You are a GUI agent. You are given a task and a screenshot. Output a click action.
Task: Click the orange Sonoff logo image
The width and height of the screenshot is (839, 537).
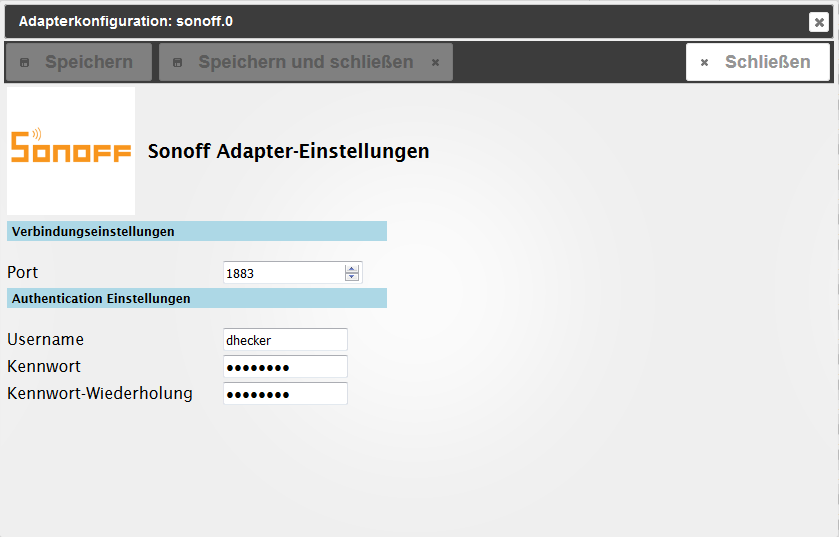(71, 151)
